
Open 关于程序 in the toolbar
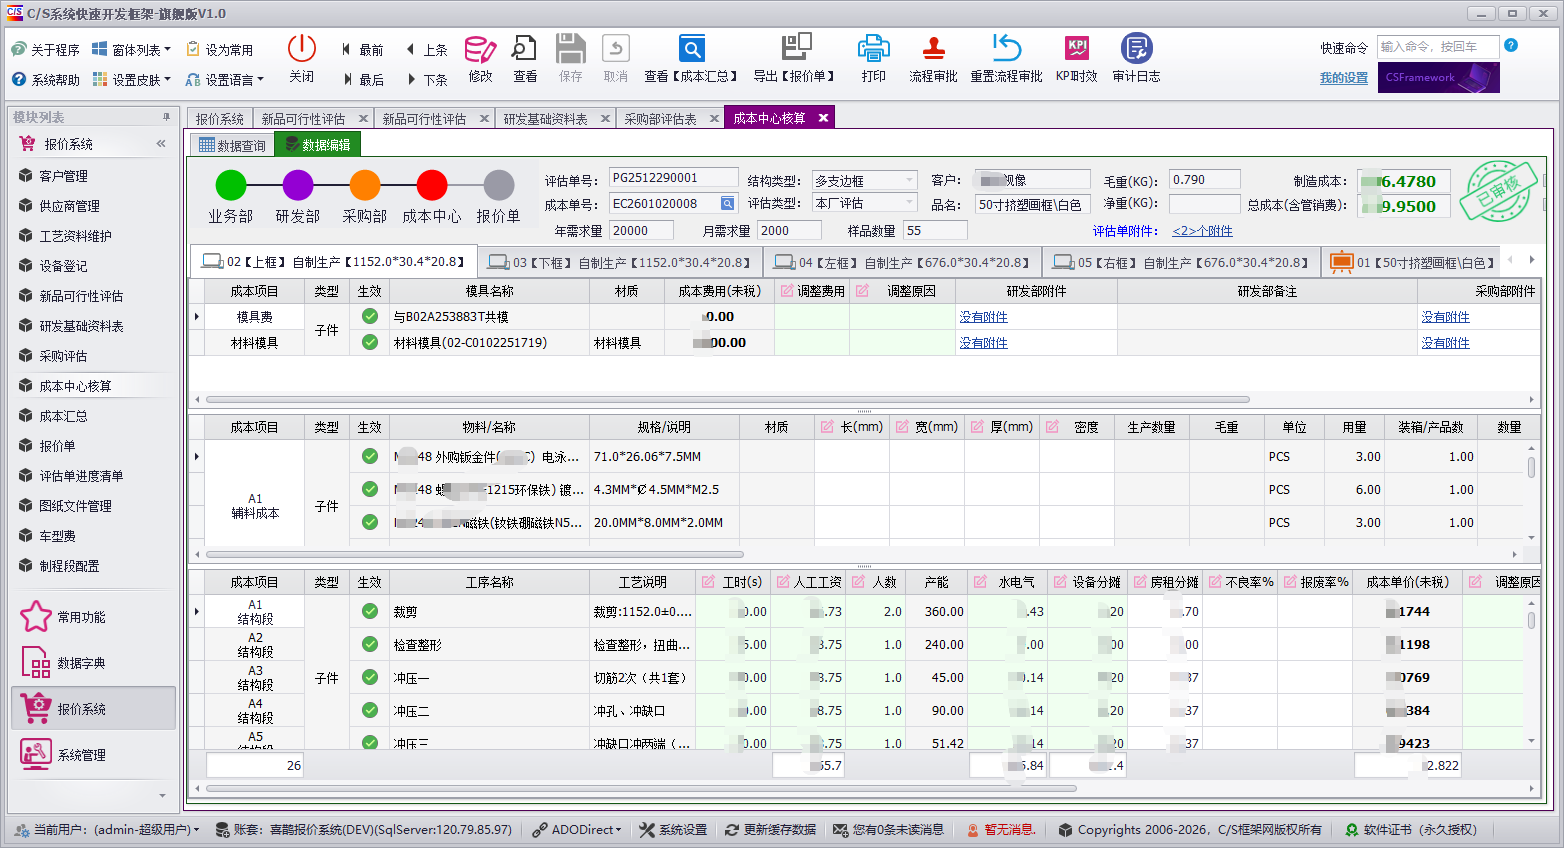[x=46, y=50]
